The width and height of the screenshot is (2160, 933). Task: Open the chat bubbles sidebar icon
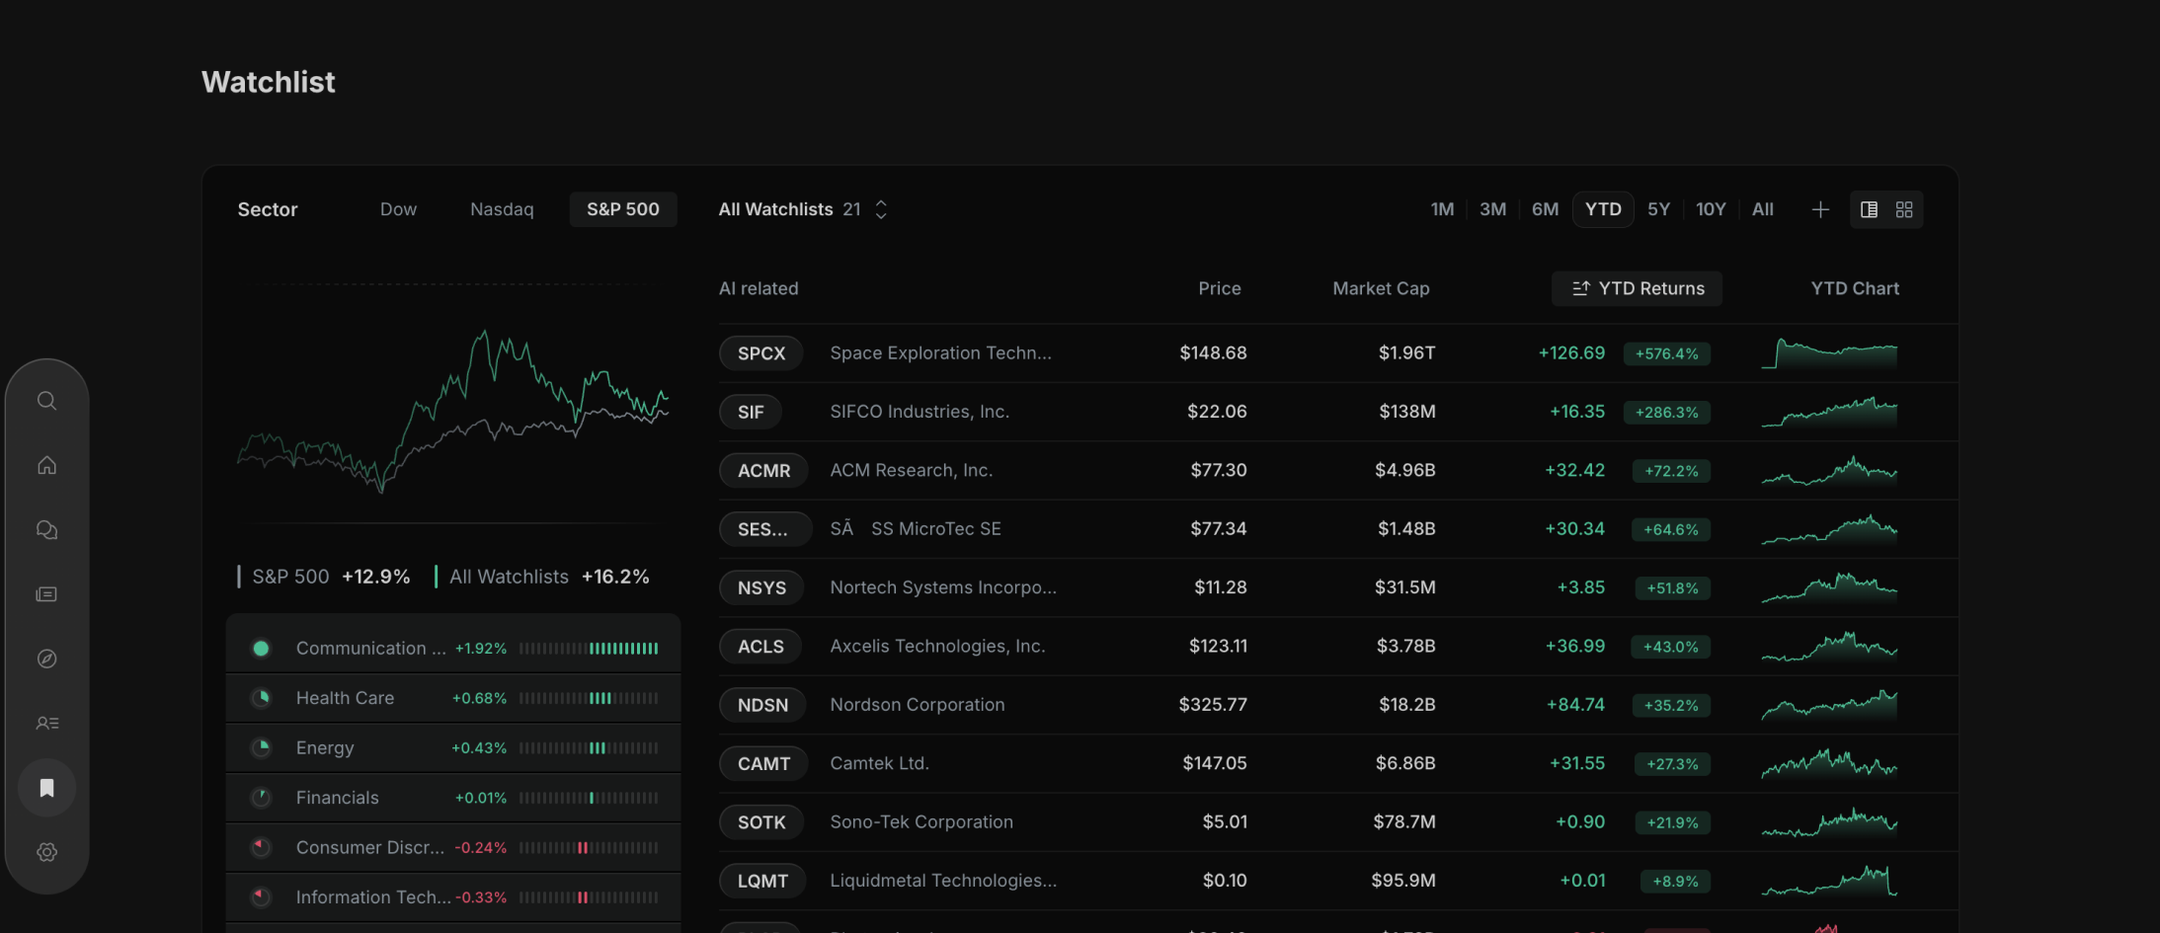click(x=47, y=530)
